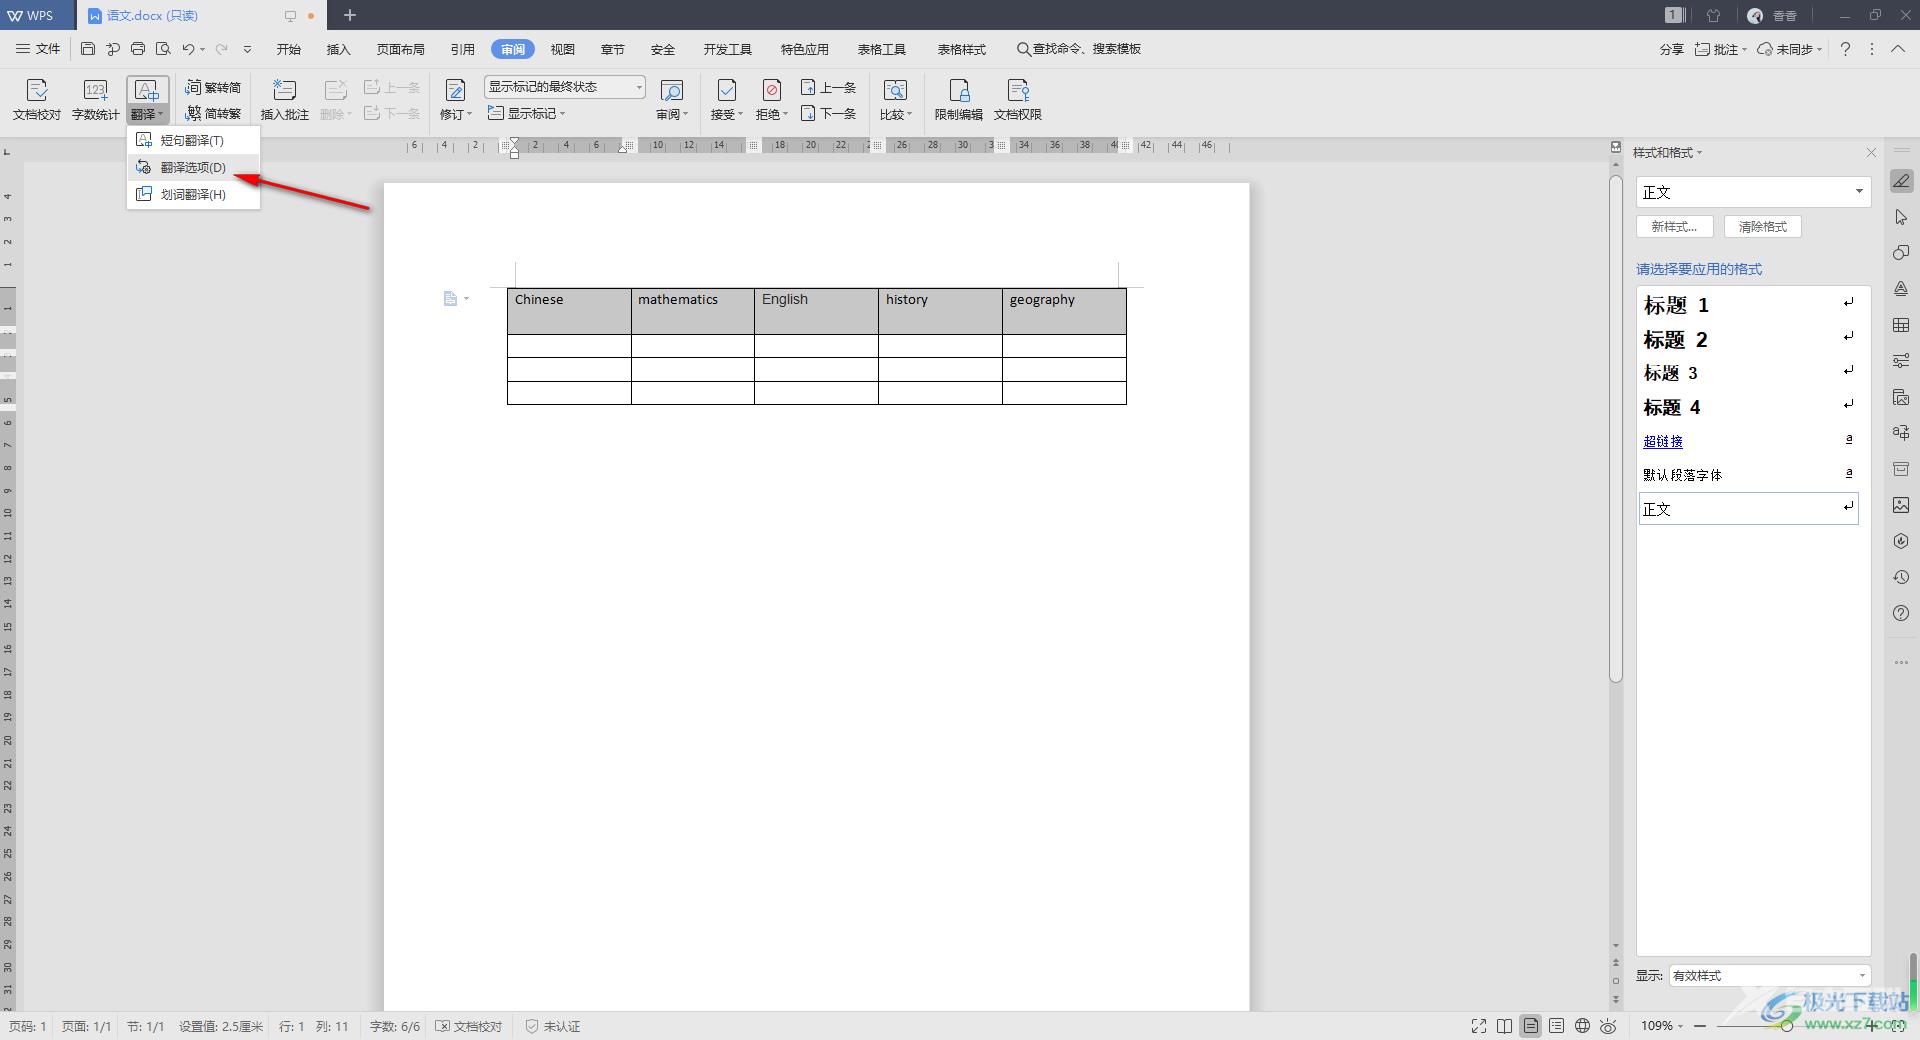This screenshot has width=1920, height=1040.
Task: Switch to web layout view in status bar
Action: 1583,1026
